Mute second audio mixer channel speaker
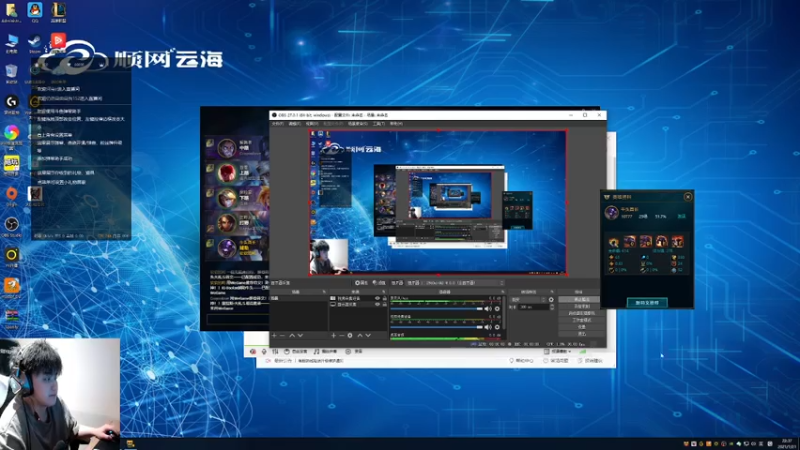The height and width of the screenshot is (450, 800). pos(488,327)
